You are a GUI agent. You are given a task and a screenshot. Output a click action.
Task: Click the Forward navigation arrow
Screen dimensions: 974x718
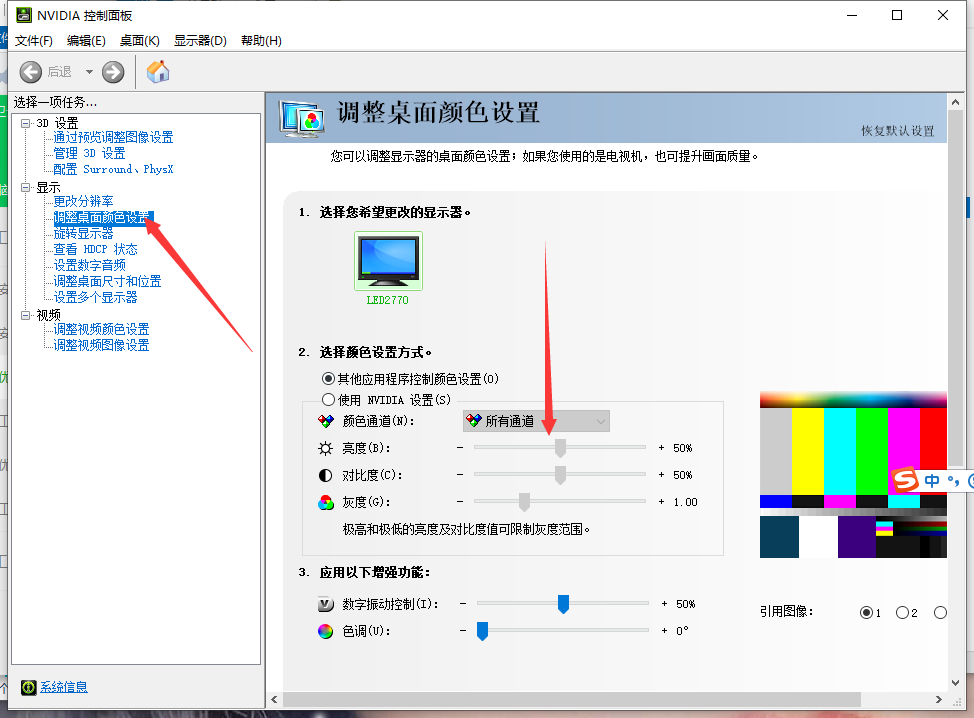coord(111,71)
